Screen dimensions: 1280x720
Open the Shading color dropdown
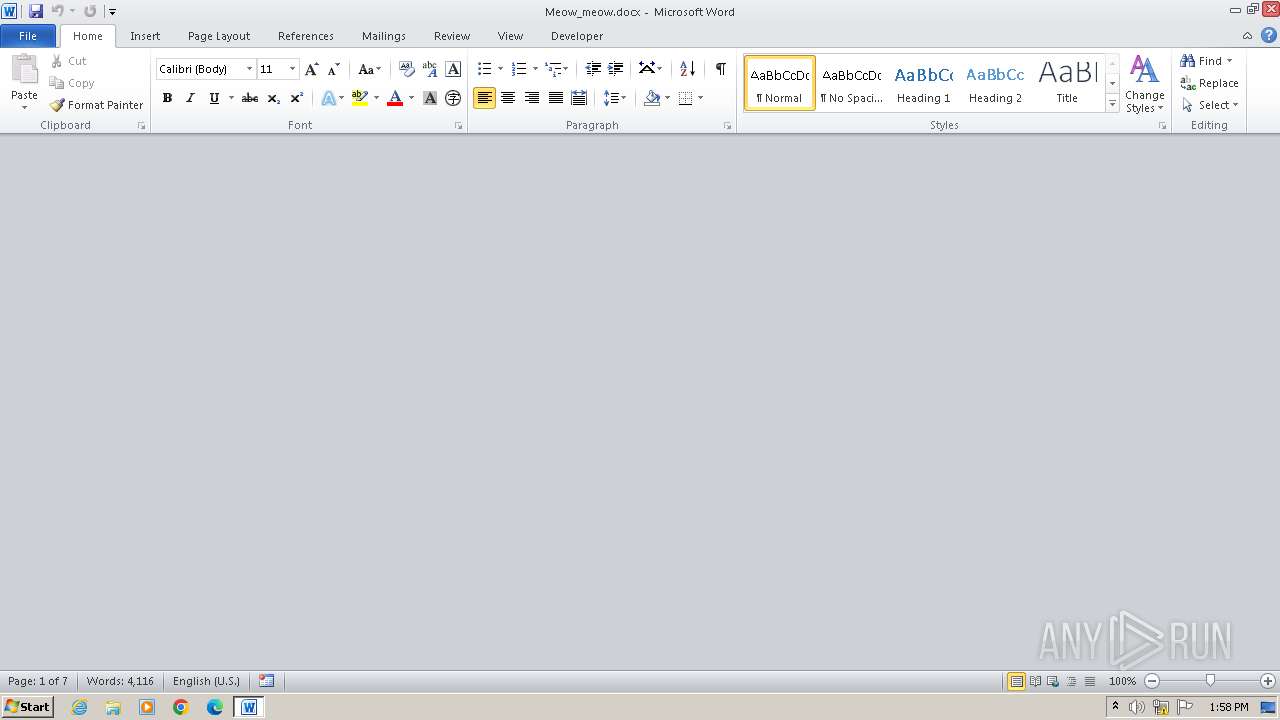[x=667, y=98]
